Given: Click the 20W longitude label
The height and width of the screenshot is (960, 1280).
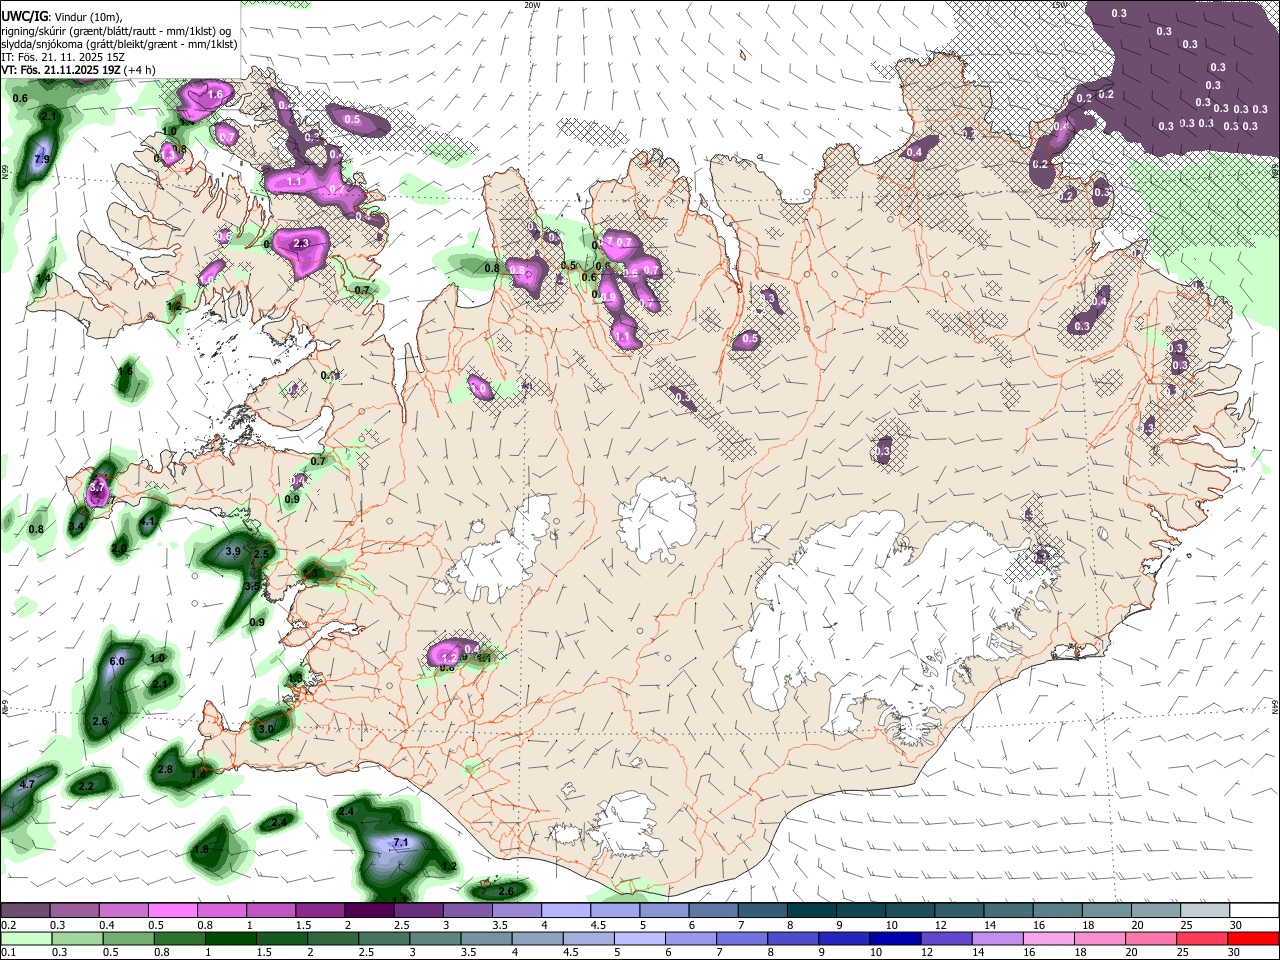Looking at the screenshot, I should pos(532,5).
